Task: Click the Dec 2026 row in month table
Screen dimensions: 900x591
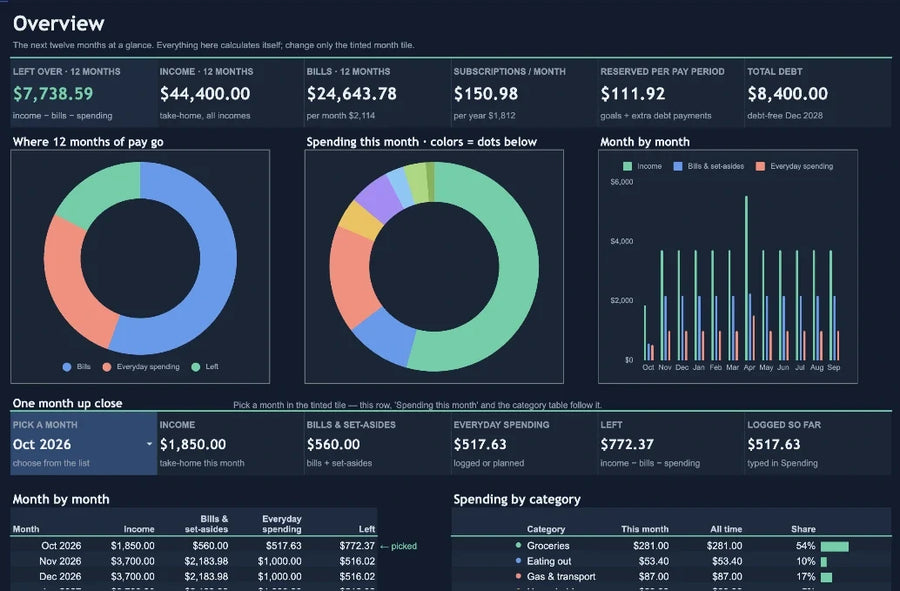Action: click(194, 577)
